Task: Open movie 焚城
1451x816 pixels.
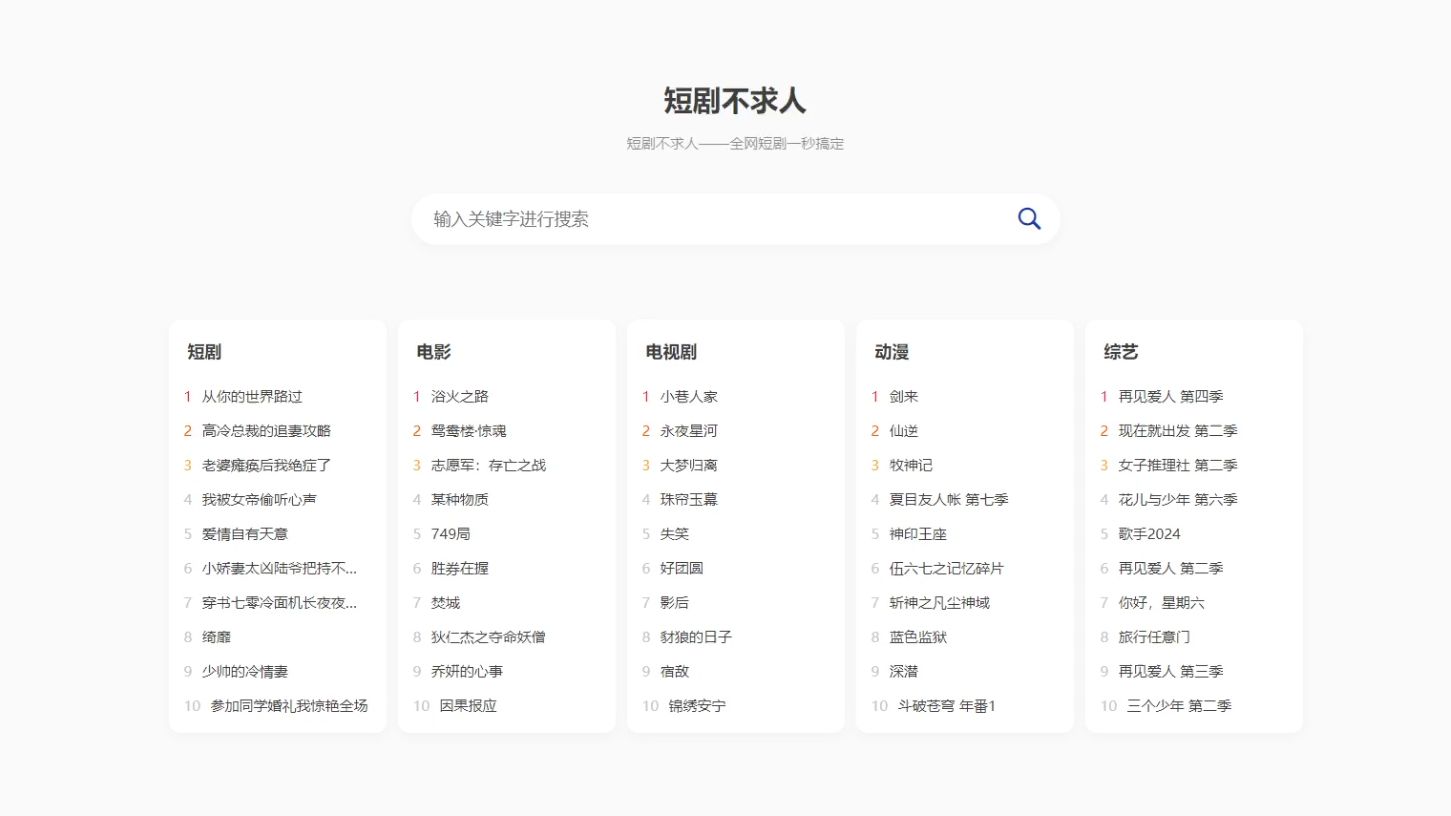Action: pos(445,603)
